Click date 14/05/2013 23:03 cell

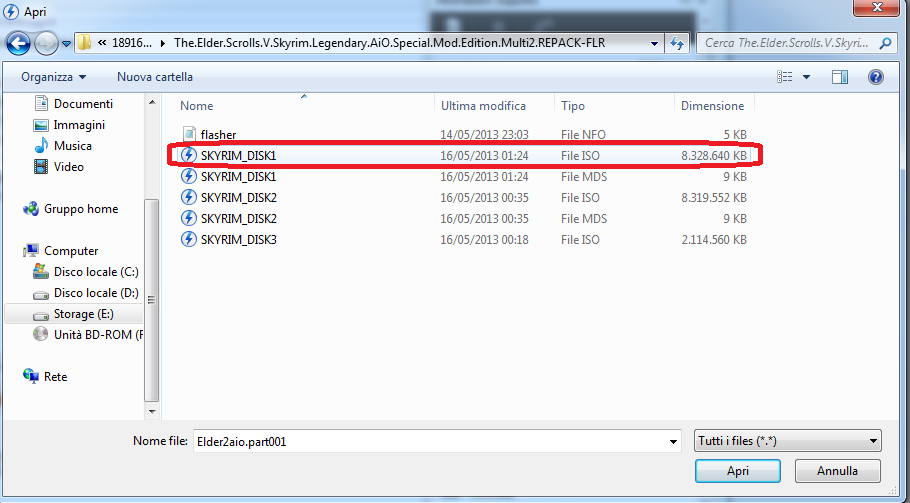point(484,135)
